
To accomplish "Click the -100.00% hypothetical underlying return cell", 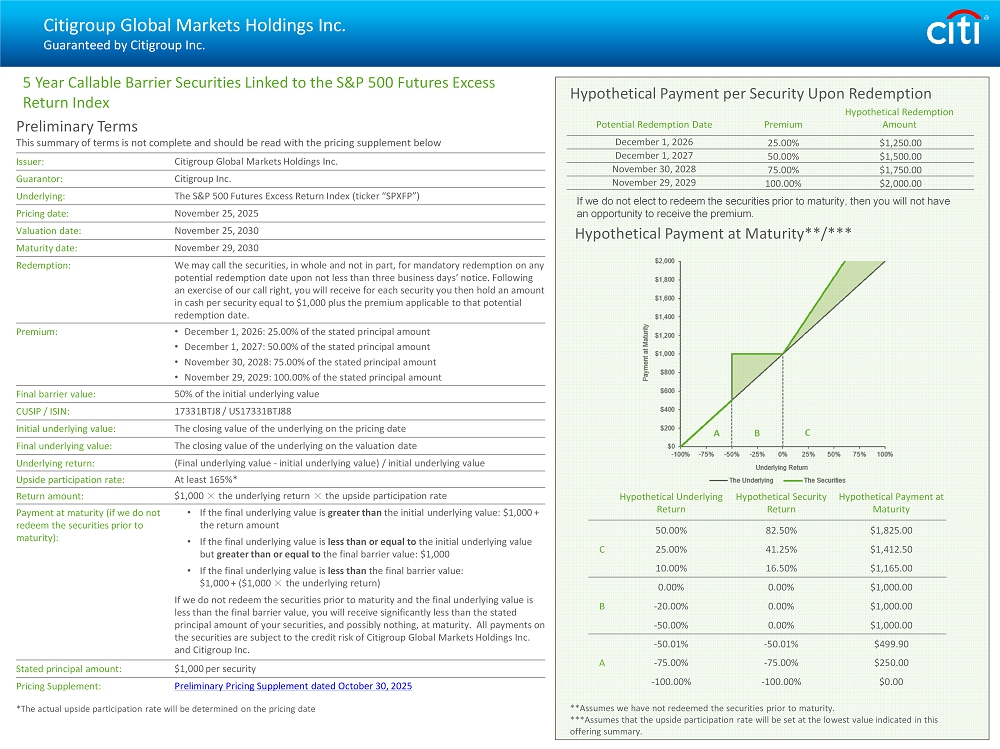I will point(670,682).
